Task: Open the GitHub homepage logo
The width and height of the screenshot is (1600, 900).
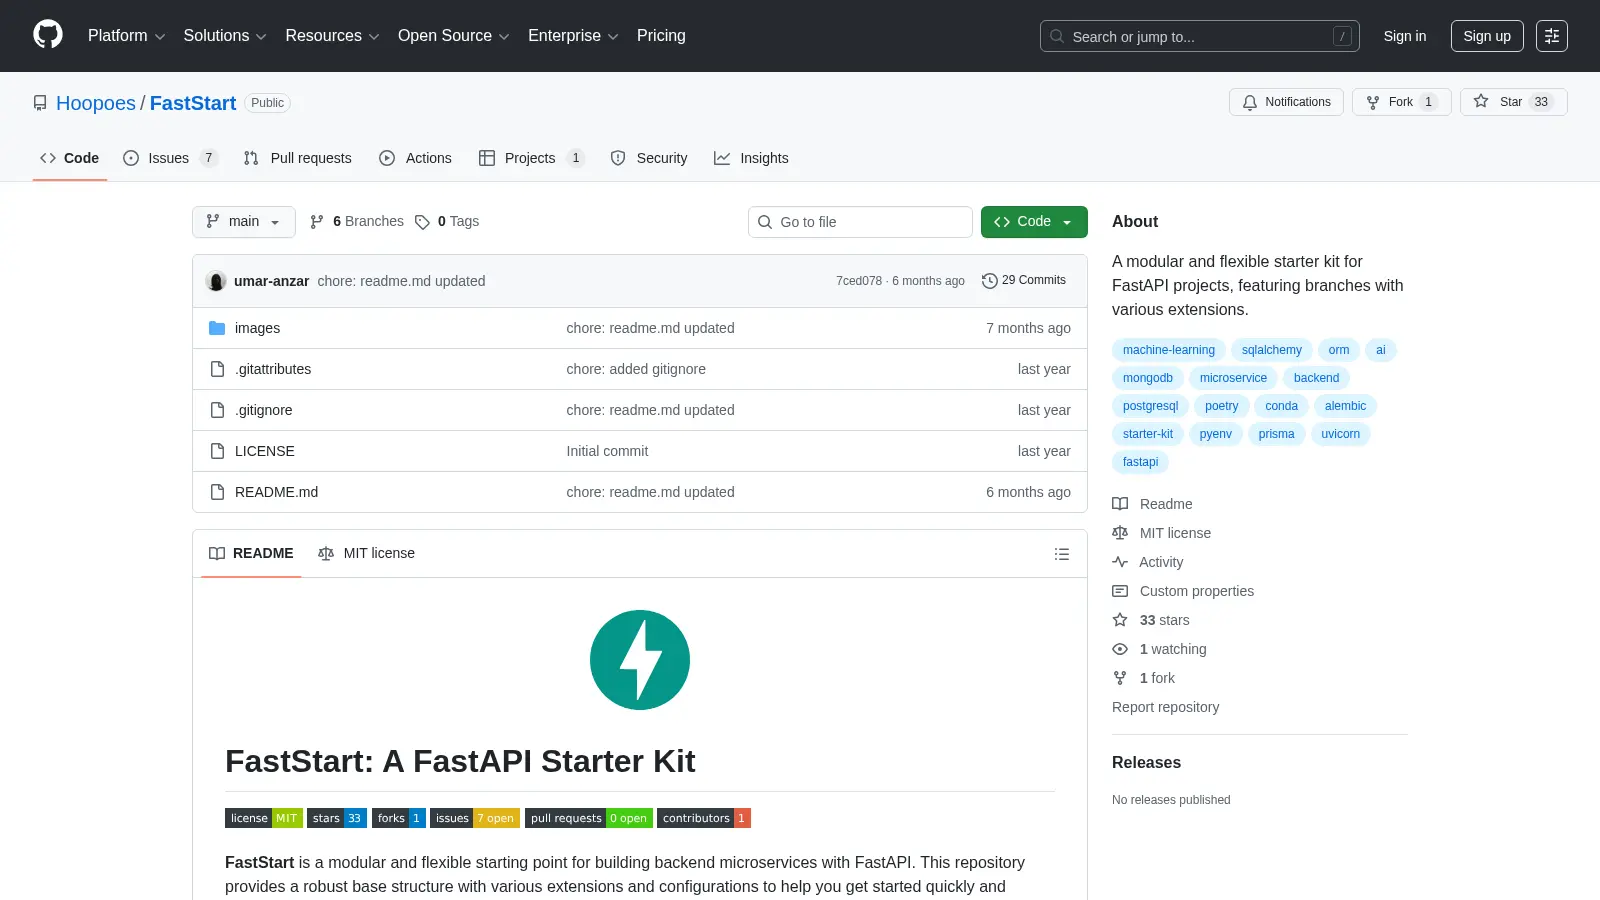Action: (48, 35)
